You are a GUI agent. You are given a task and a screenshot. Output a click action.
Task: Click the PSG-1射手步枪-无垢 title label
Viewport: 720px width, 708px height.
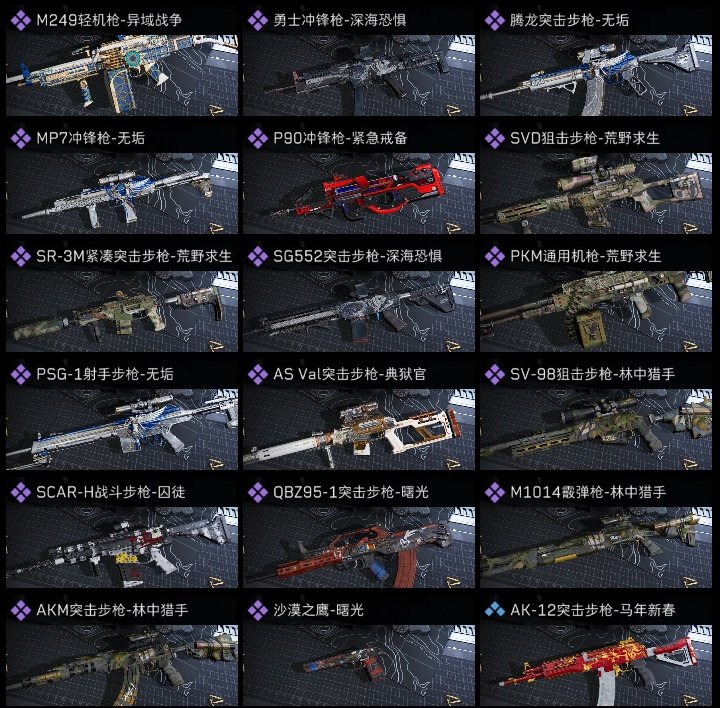coord(105,374)
